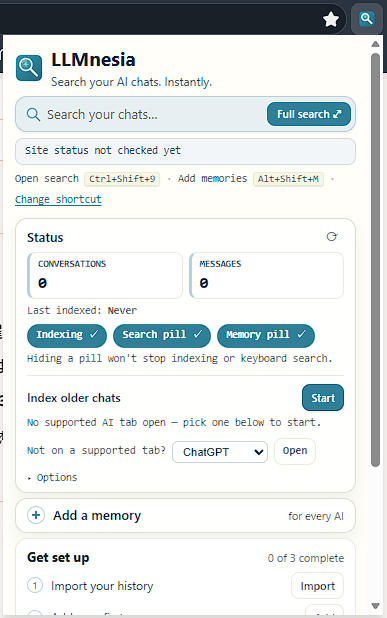This screenshot has width=387, height=618.
Task: Click the magnifier icon in search box
Action: click(x=33, y=115)
